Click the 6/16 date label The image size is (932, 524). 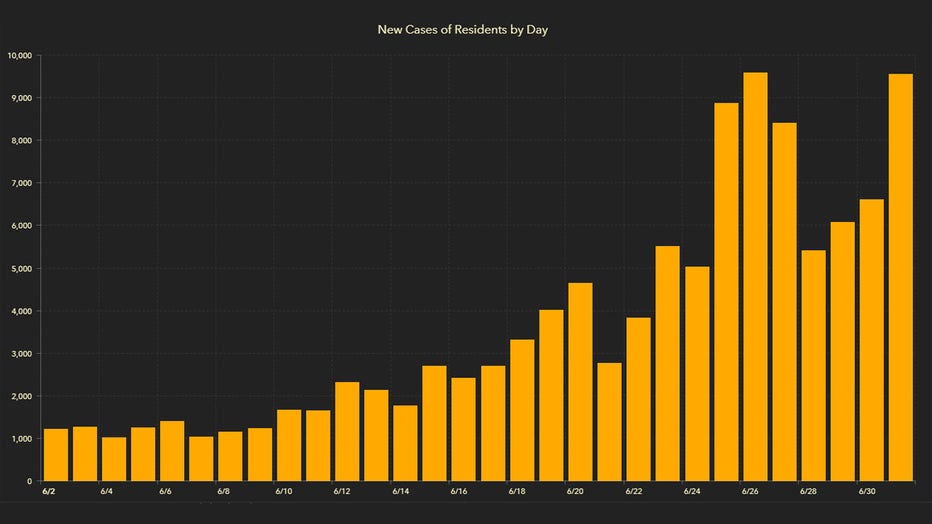[459, 491]
